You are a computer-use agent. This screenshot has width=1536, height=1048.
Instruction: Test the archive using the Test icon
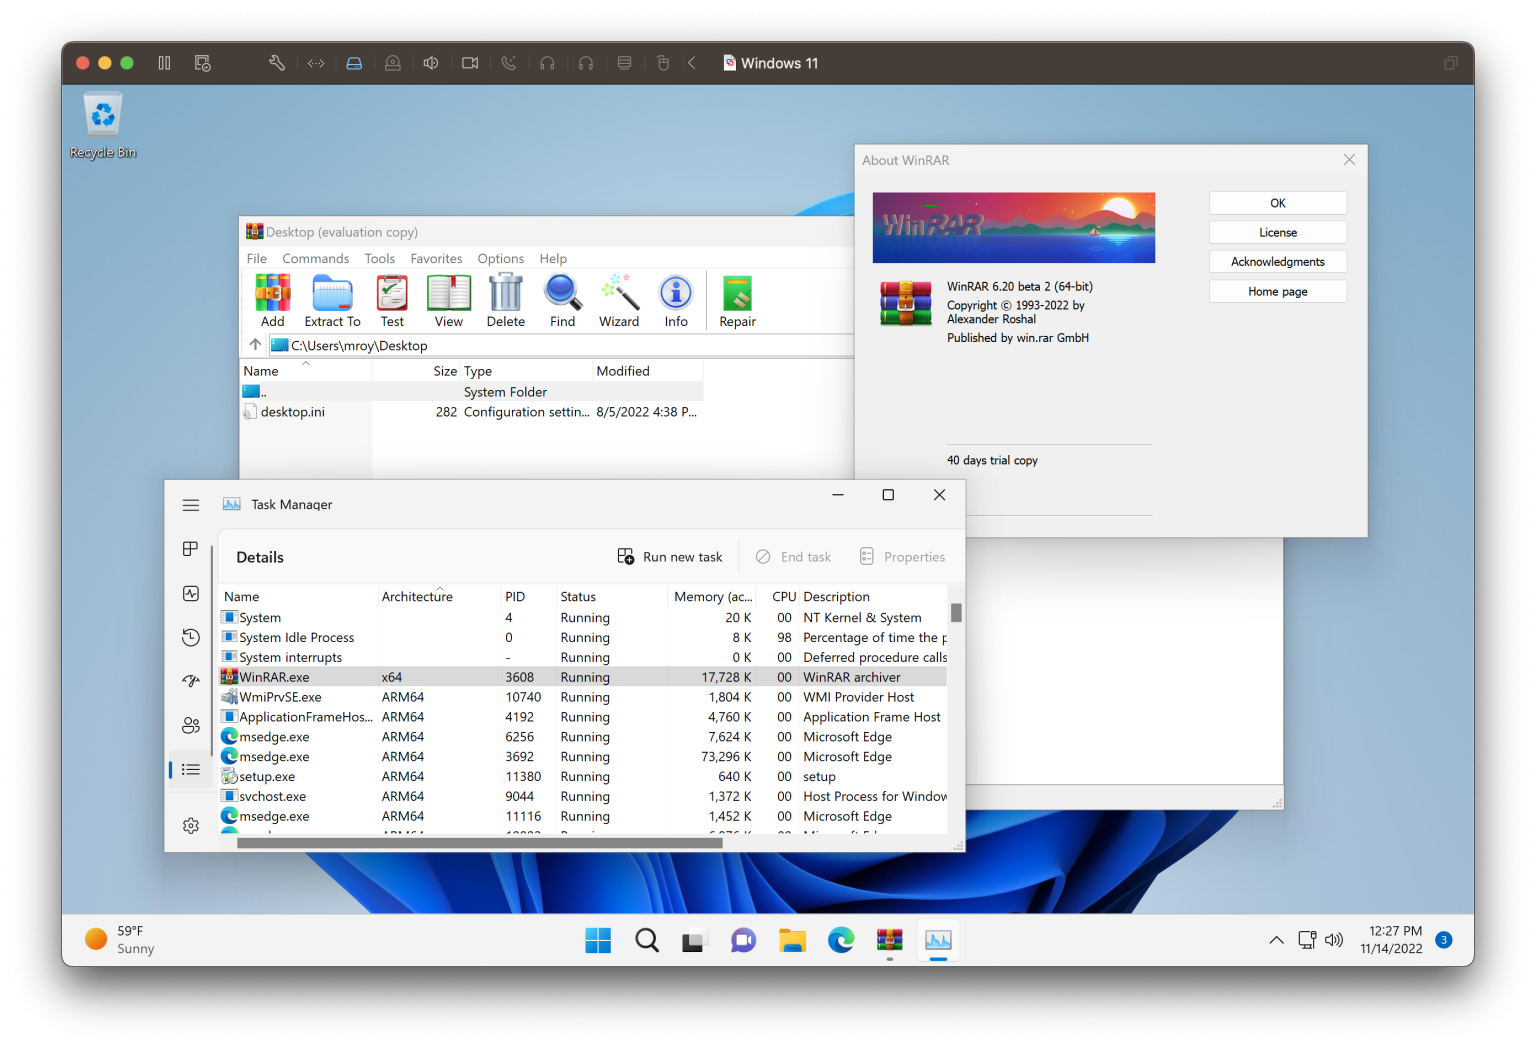[x=391, y=300]
